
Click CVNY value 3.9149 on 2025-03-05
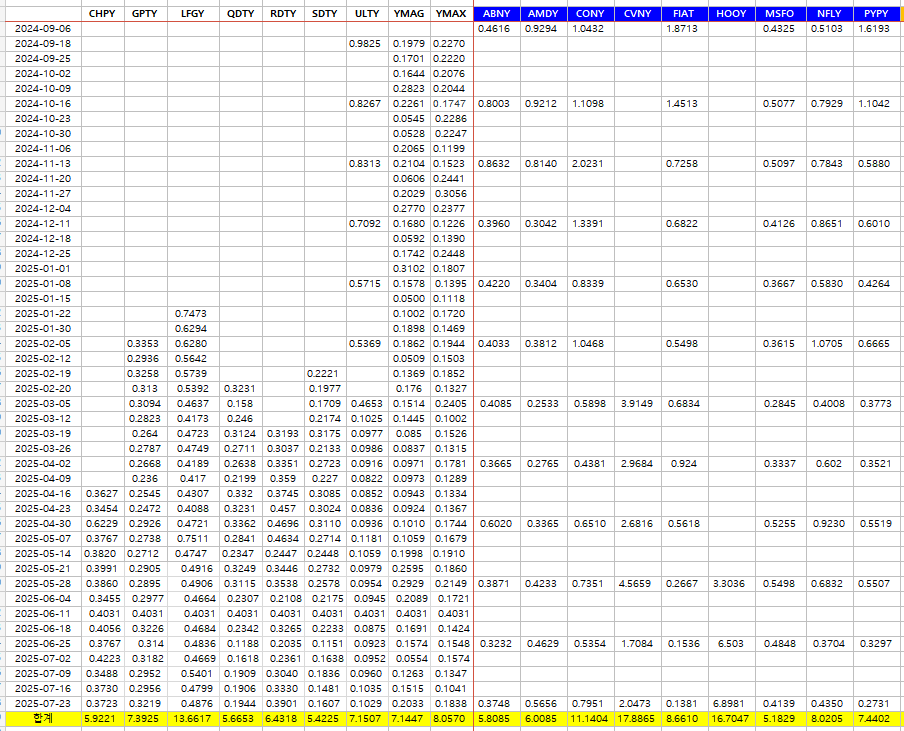point(637,404)
